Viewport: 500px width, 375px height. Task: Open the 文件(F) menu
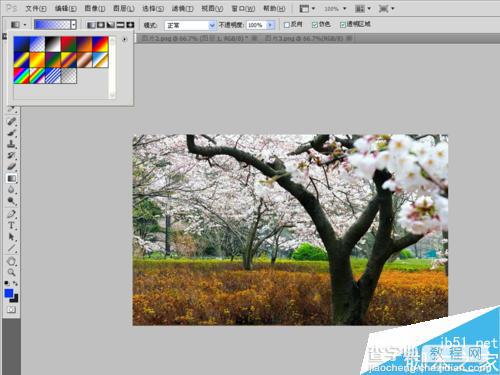pyautogui.click(x=36, y=8)
